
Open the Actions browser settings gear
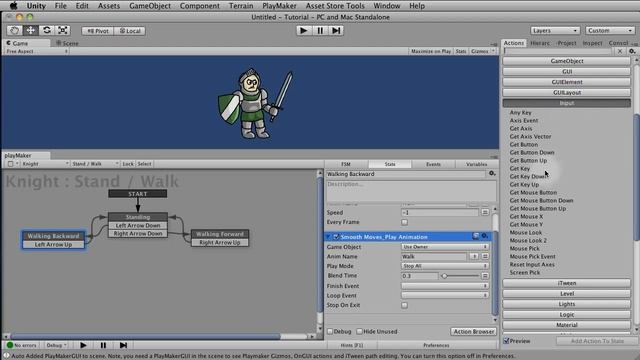click(x=632, y=51)
